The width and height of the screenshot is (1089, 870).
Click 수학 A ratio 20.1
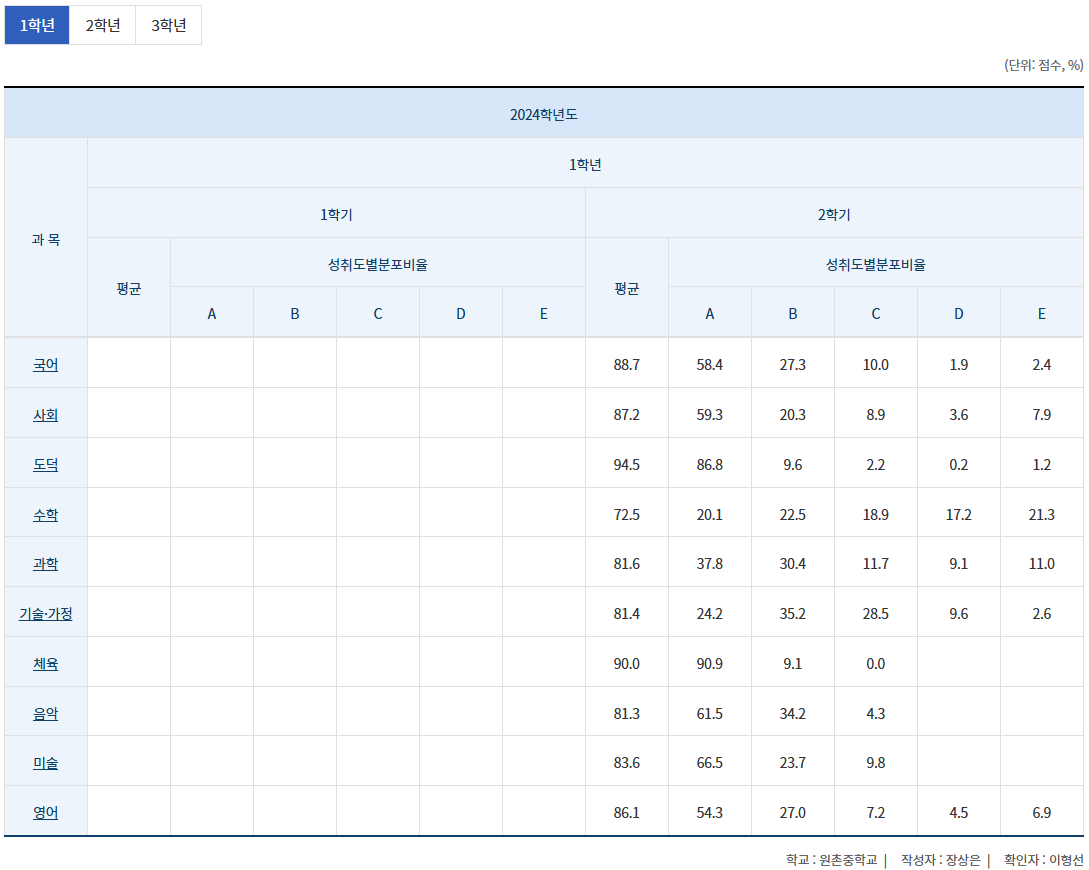(710, 515)
